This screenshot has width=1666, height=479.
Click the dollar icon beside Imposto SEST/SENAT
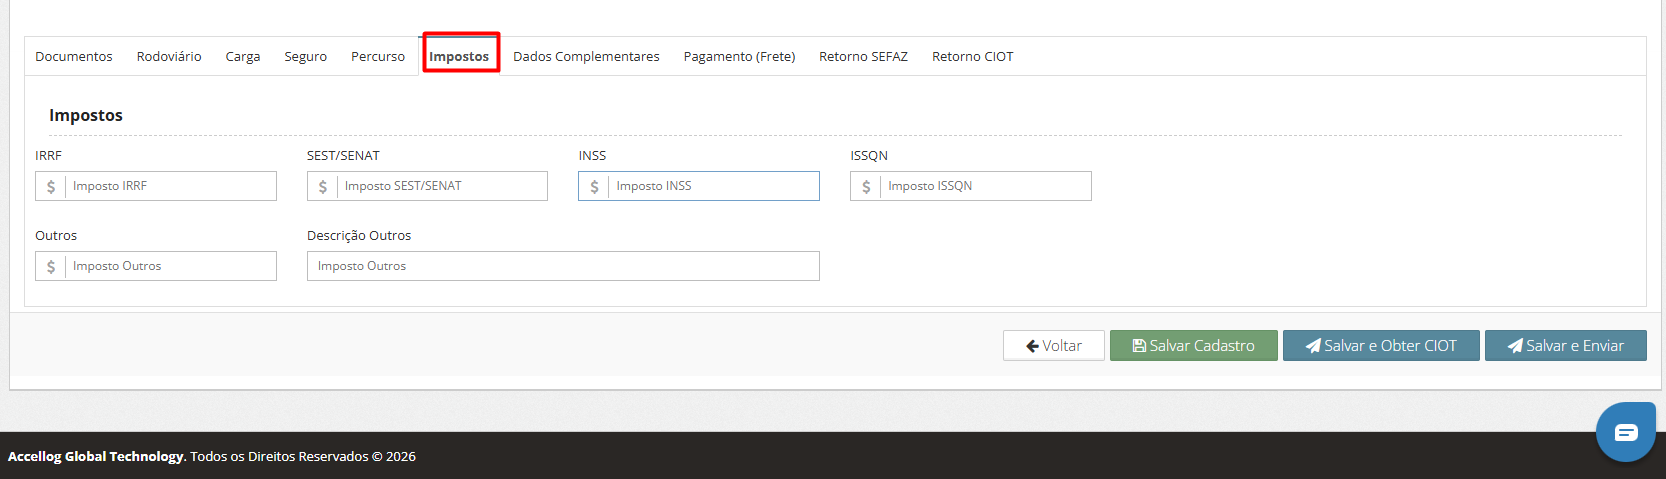pos(323,186)
